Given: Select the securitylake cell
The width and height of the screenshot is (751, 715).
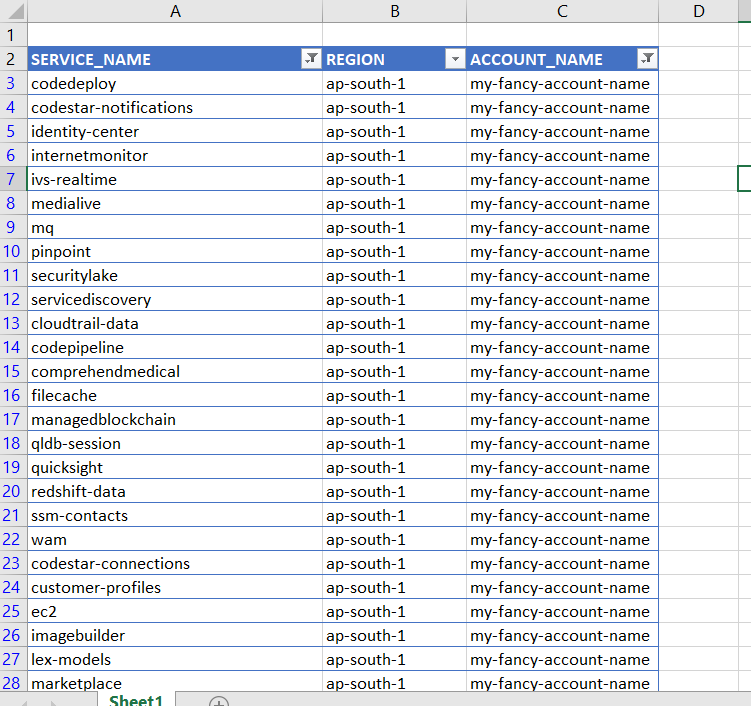Looking at the screenshot, I should 175,275.
